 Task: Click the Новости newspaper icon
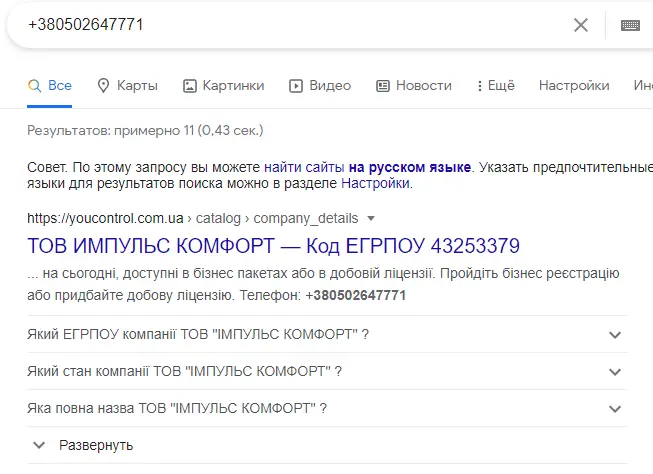tap(383, 86)
